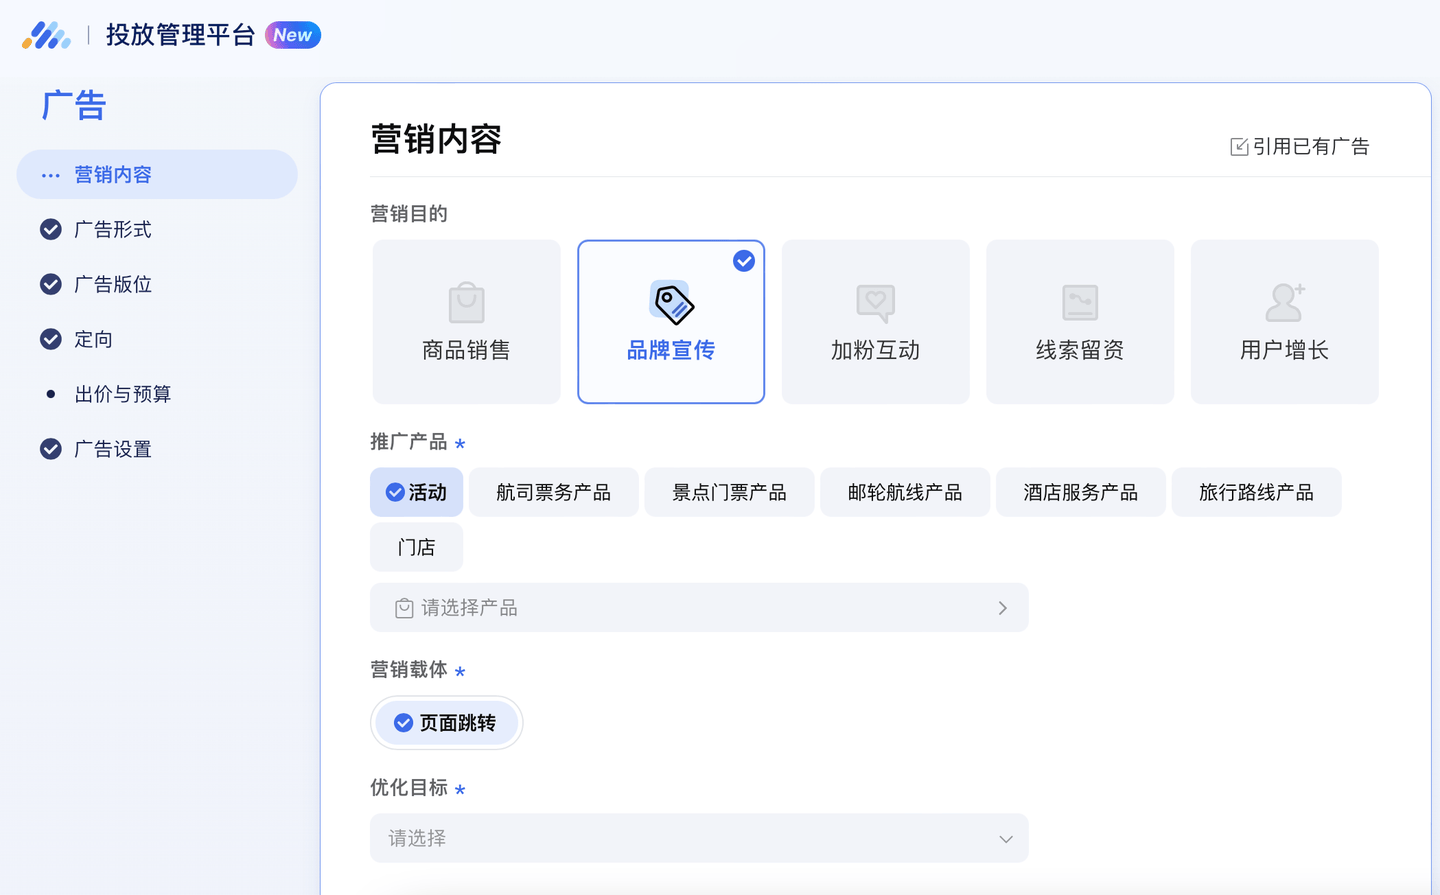Viewport: 1440px width, 895px height.
Task: Select the 商品销售 shopping bag icon
Action: 466,302
